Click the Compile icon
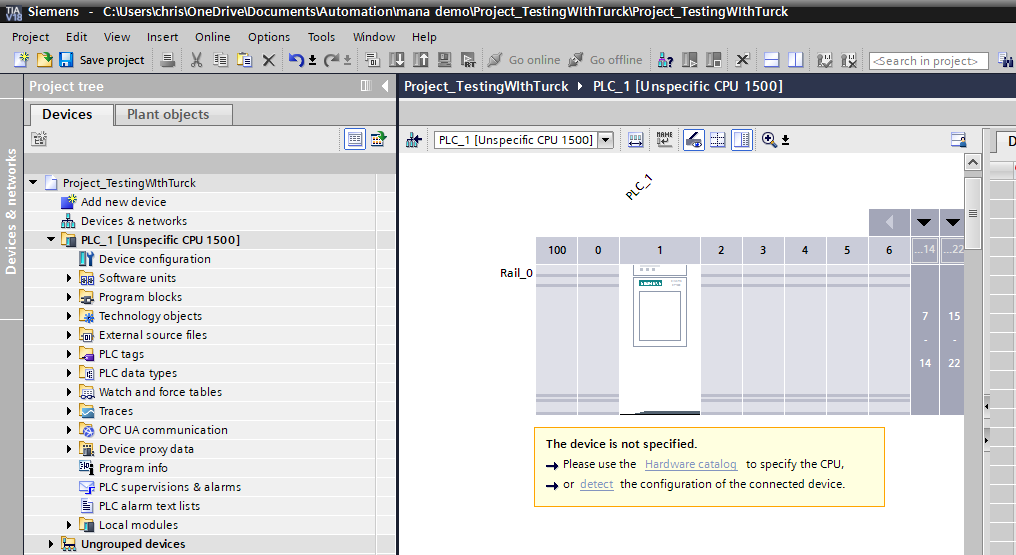The image size is (1016, 555). click(x=372, y=60)
